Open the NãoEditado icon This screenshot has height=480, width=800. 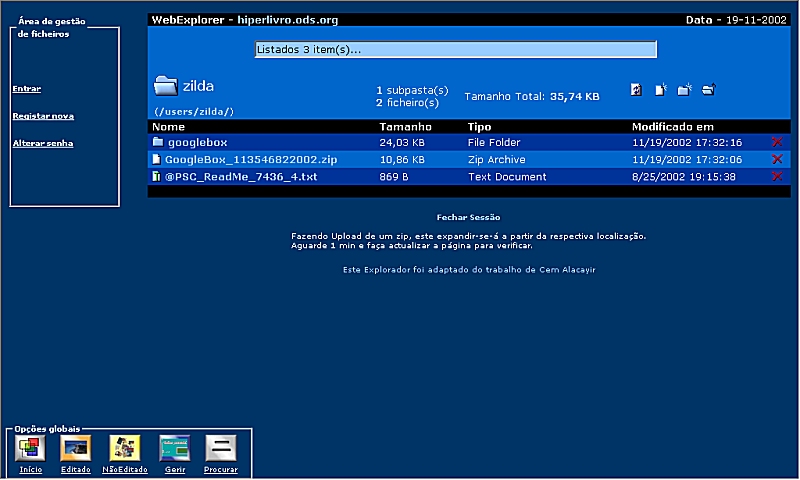coord(124,448)
